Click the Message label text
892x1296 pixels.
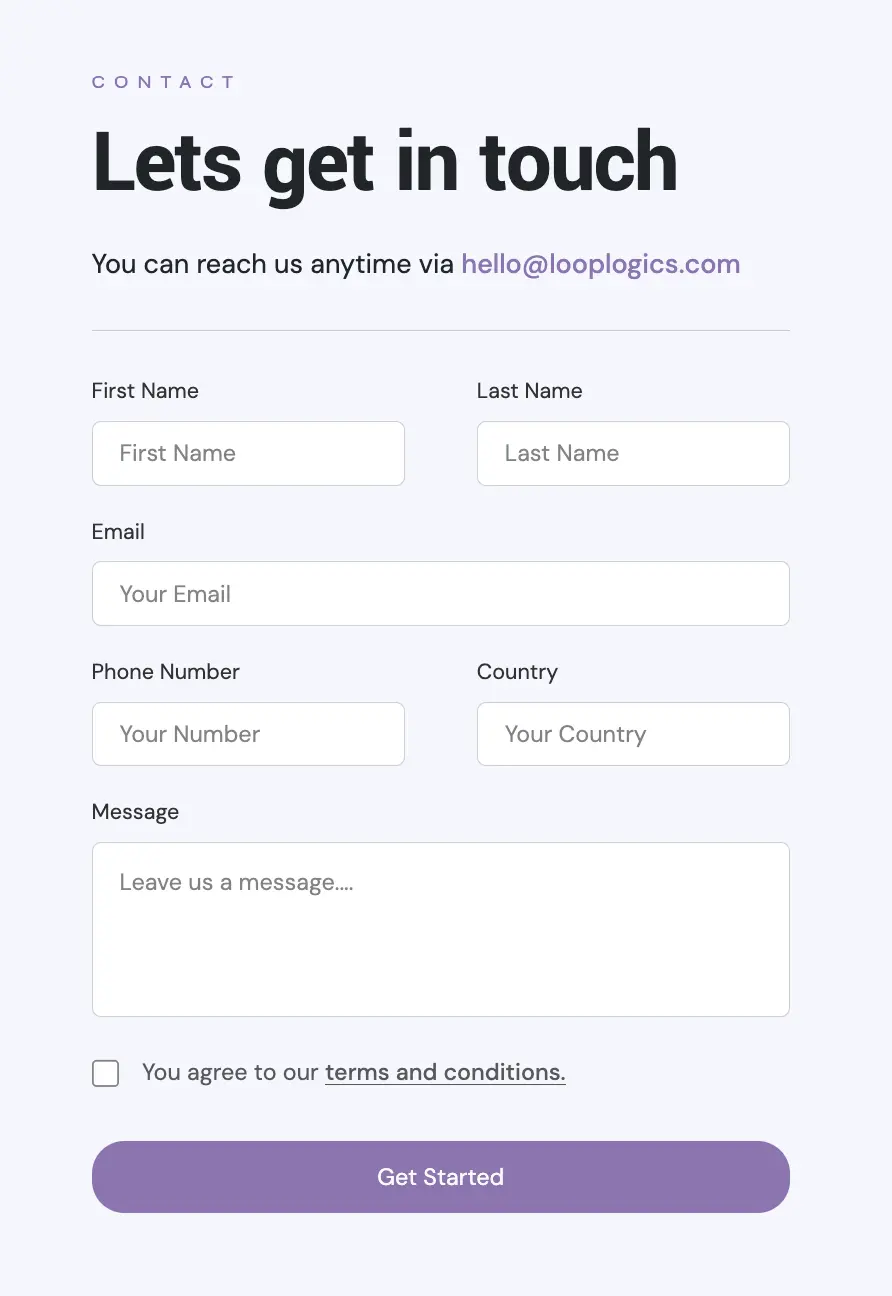point(135,812)
